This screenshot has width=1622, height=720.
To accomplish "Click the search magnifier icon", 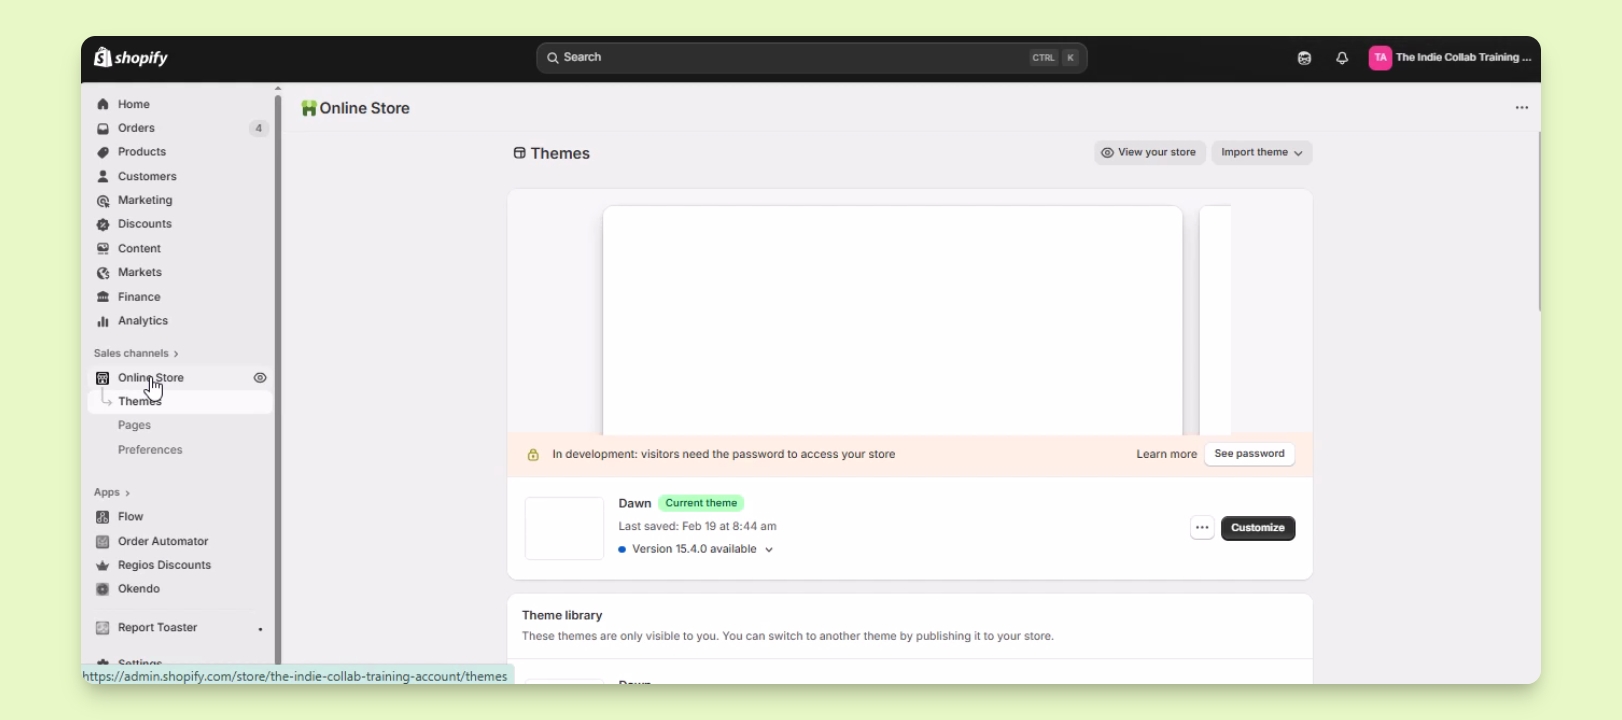I will pyautogui.click(x=552, y=58).
